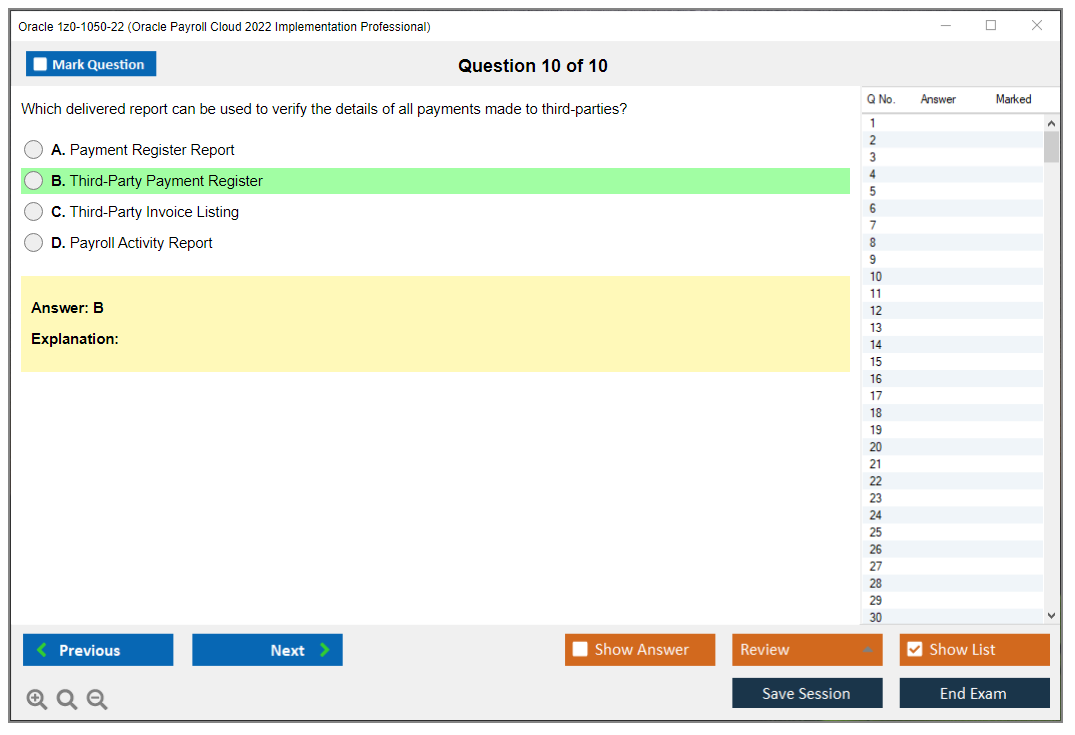The width and height of the screenshot is (1075, 735).
Task: Click the End Exam button
Action: (974, 692)
